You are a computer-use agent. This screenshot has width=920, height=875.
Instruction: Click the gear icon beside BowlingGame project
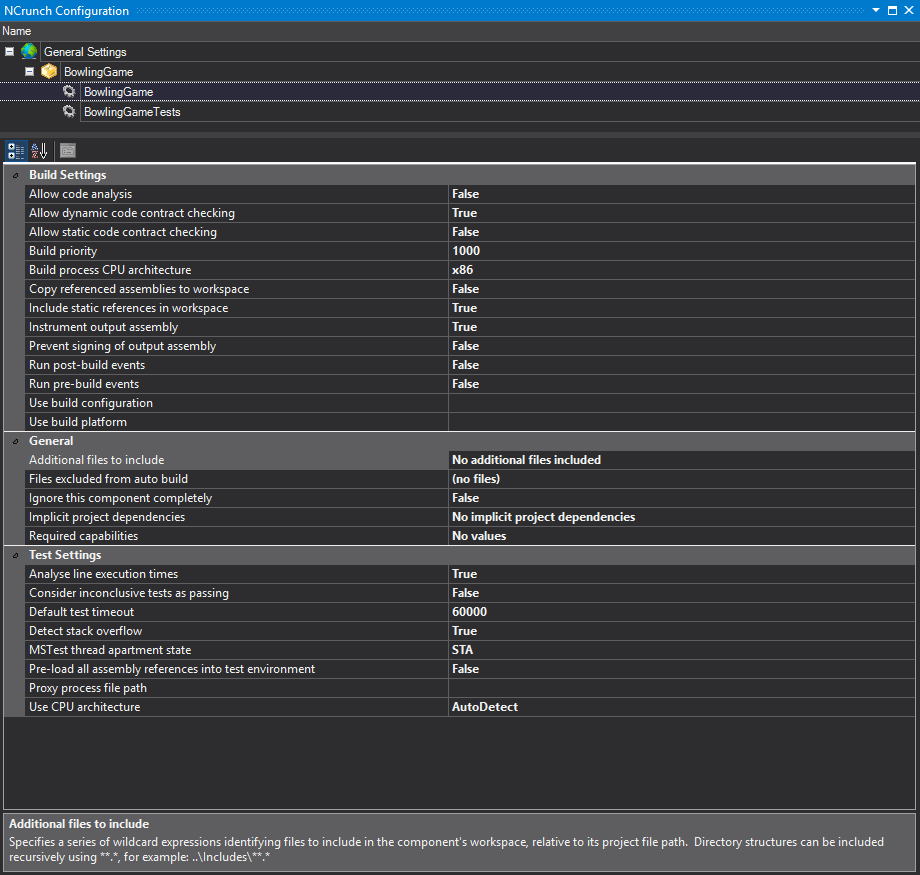click(x=69, y=92)
